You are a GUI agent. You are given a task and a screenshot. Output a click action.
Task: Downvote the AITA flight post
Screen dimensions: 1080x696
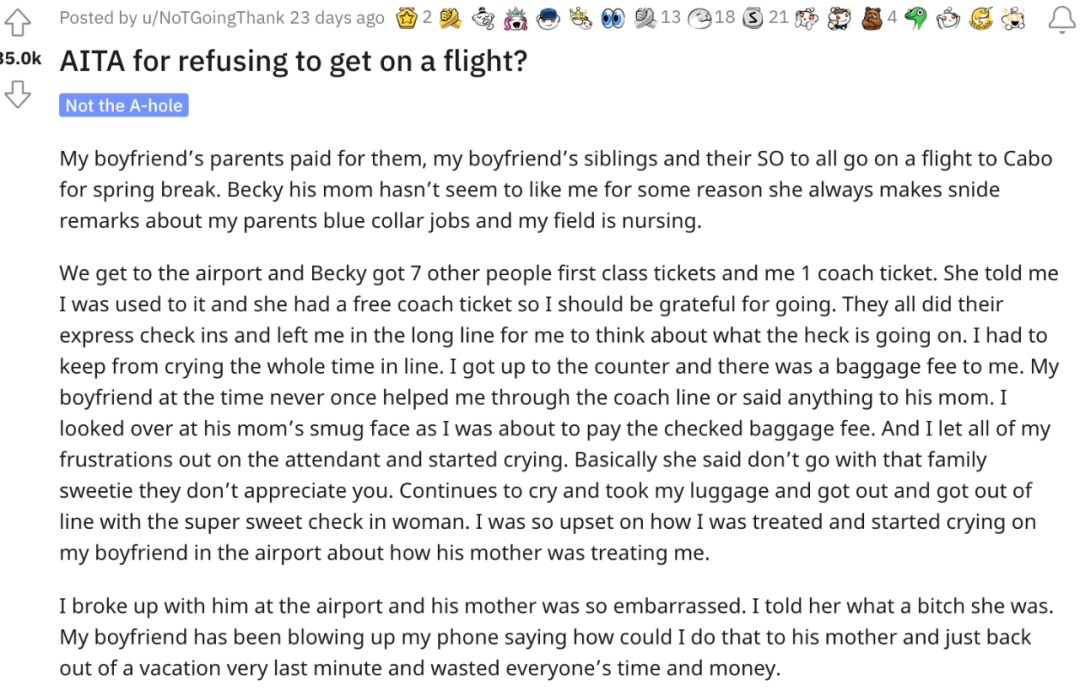point(17,94)
